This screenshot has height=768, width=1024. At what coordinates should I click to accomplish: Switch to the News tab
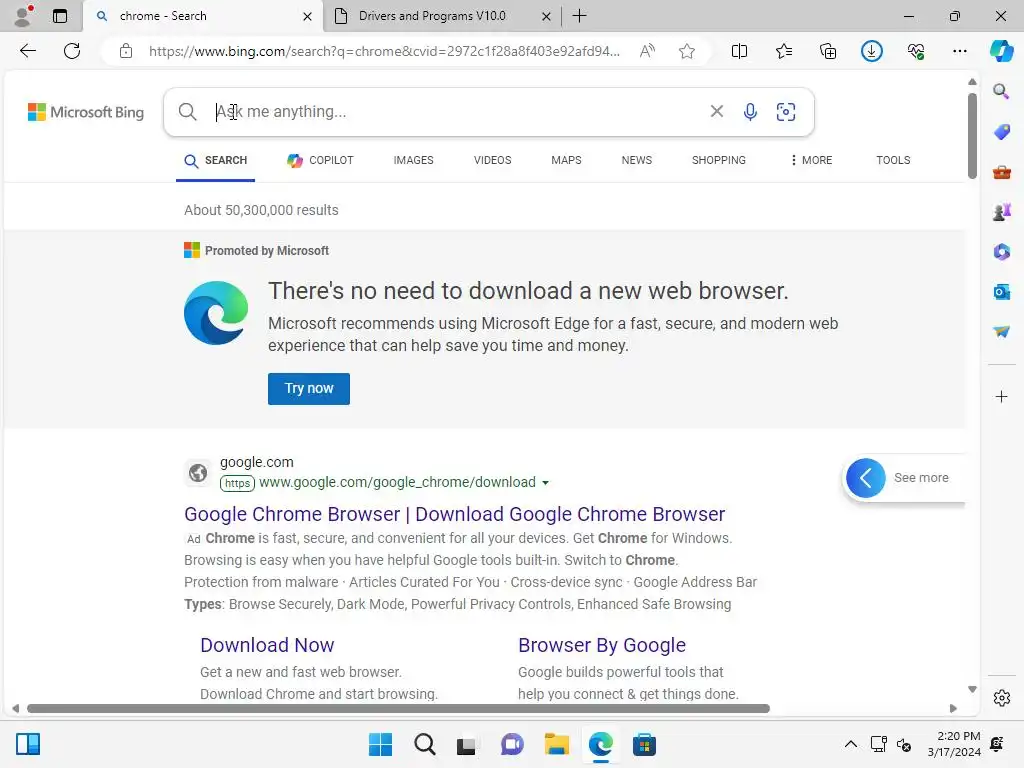point(637,160)
